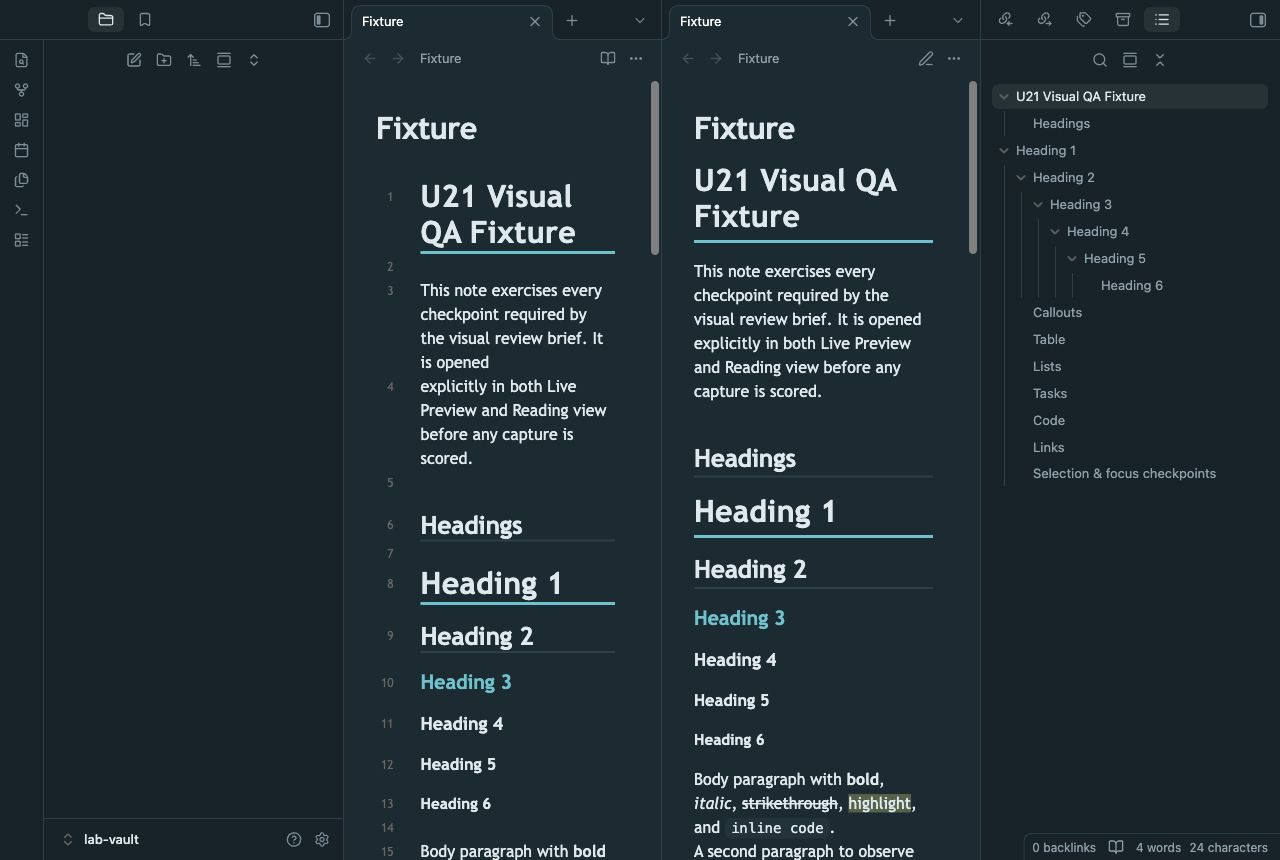
Task: Close the right pane Fixture tab
Action: click(853, 21)
